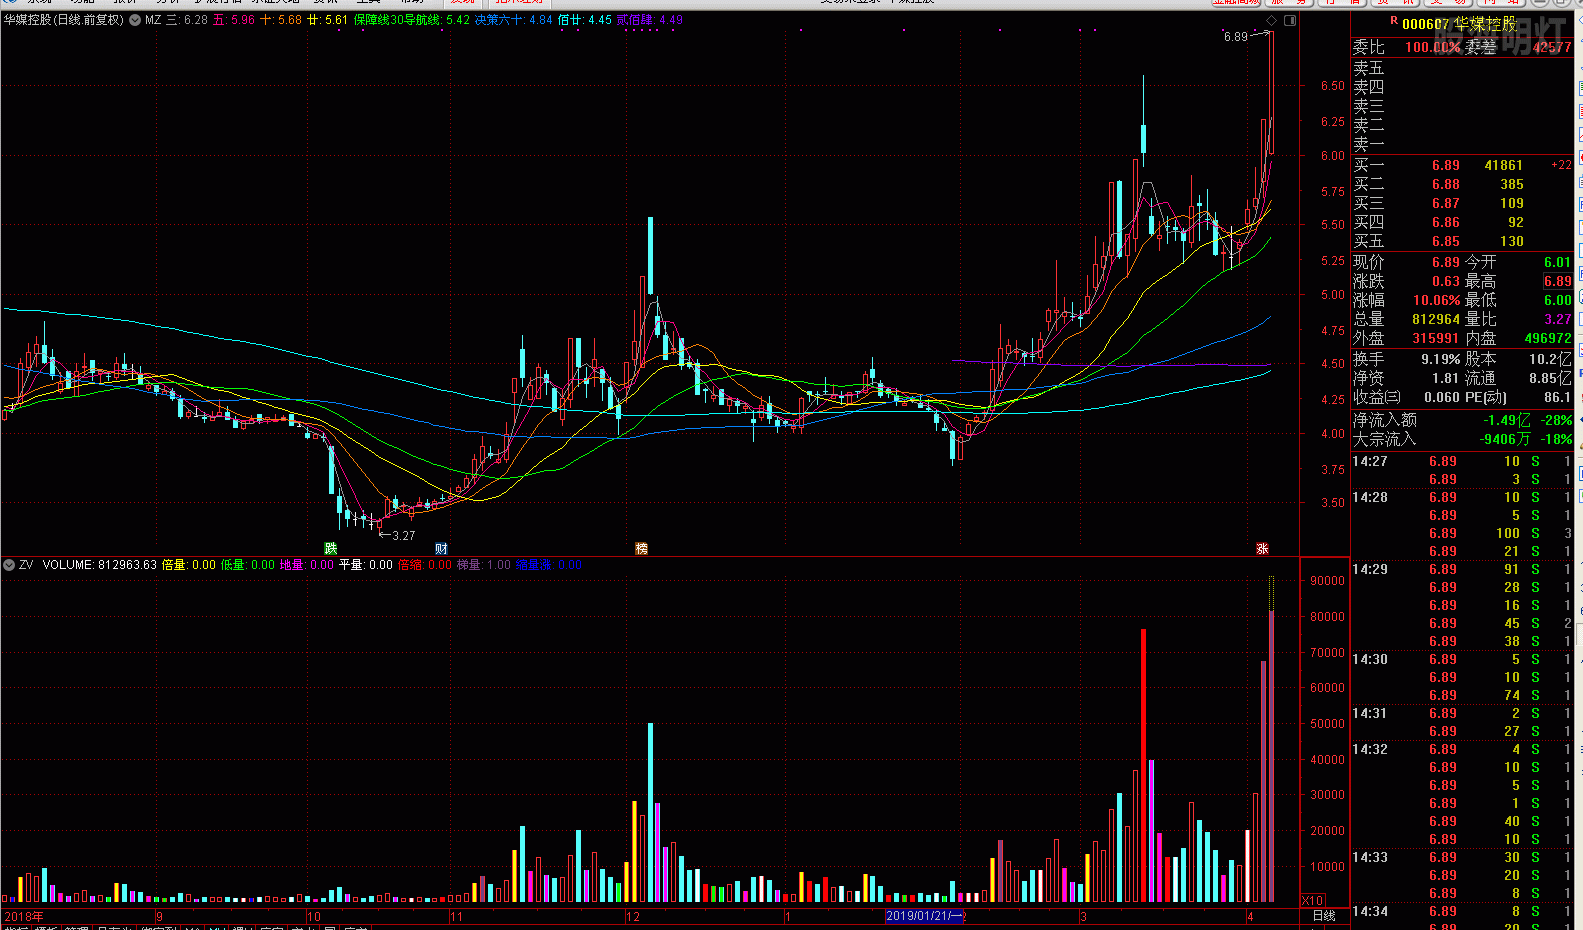Click the 梯量: 1.00 volume label

point(484,565)
